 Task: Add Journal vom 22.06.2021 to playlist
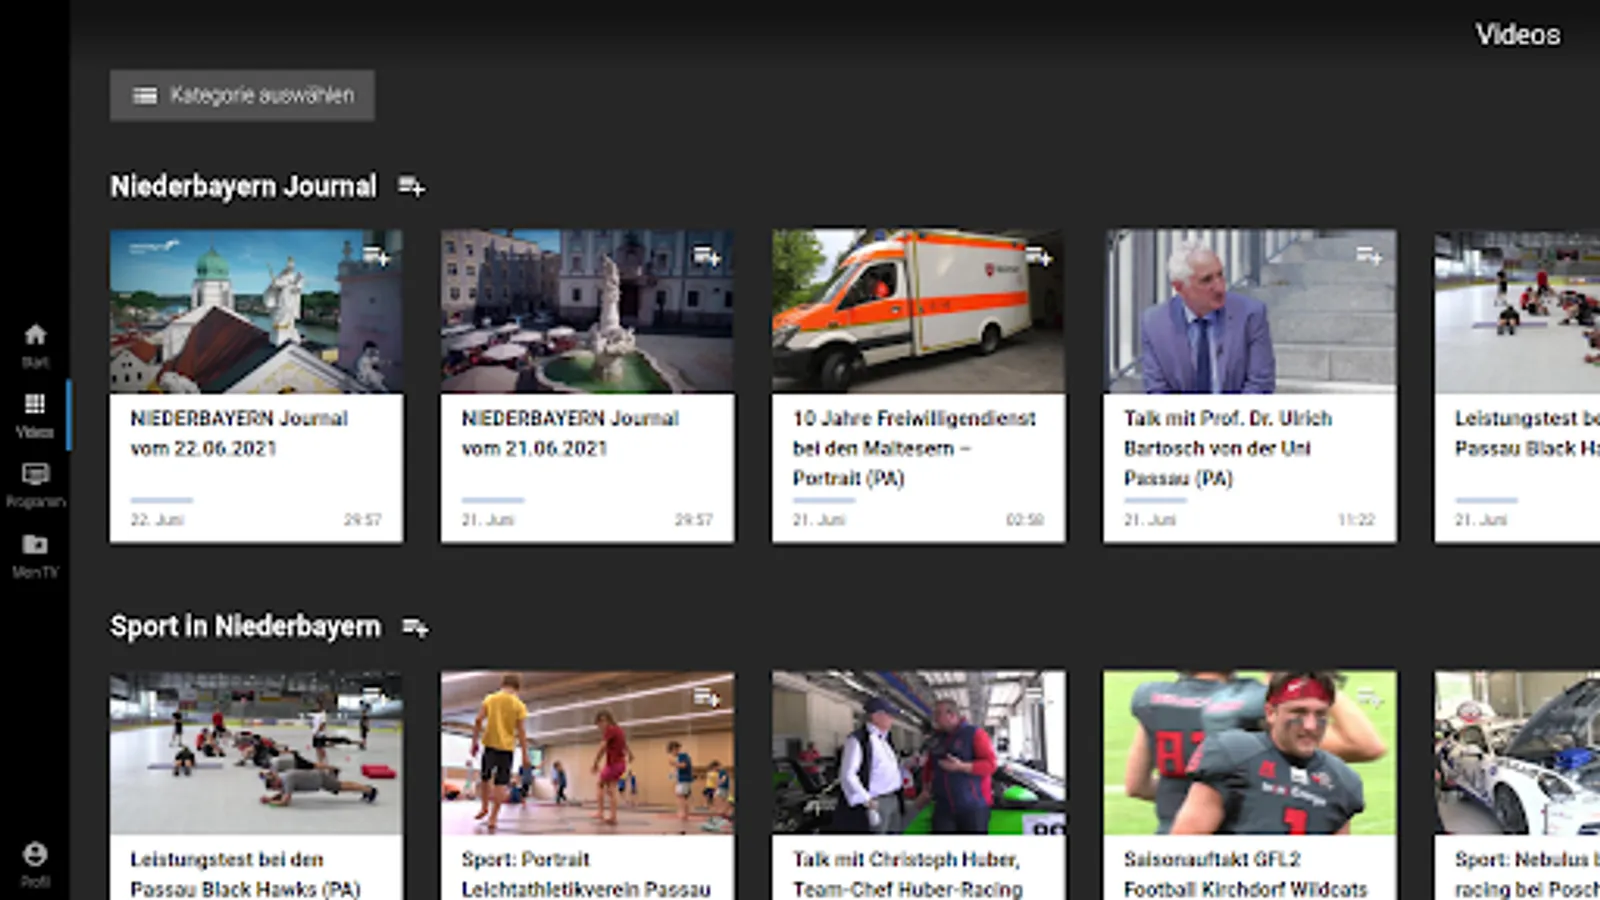point(376,256)
